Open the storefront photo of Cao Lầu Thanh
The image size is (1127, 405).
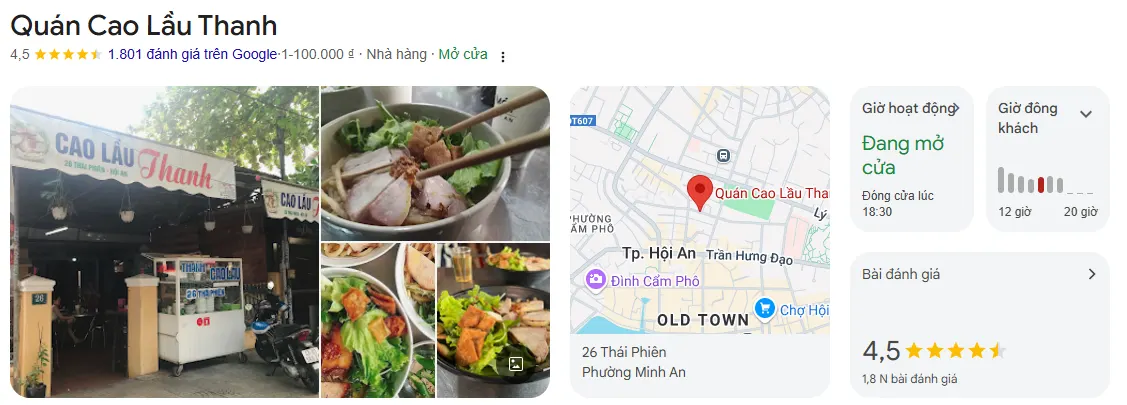(x=164, y=242)
